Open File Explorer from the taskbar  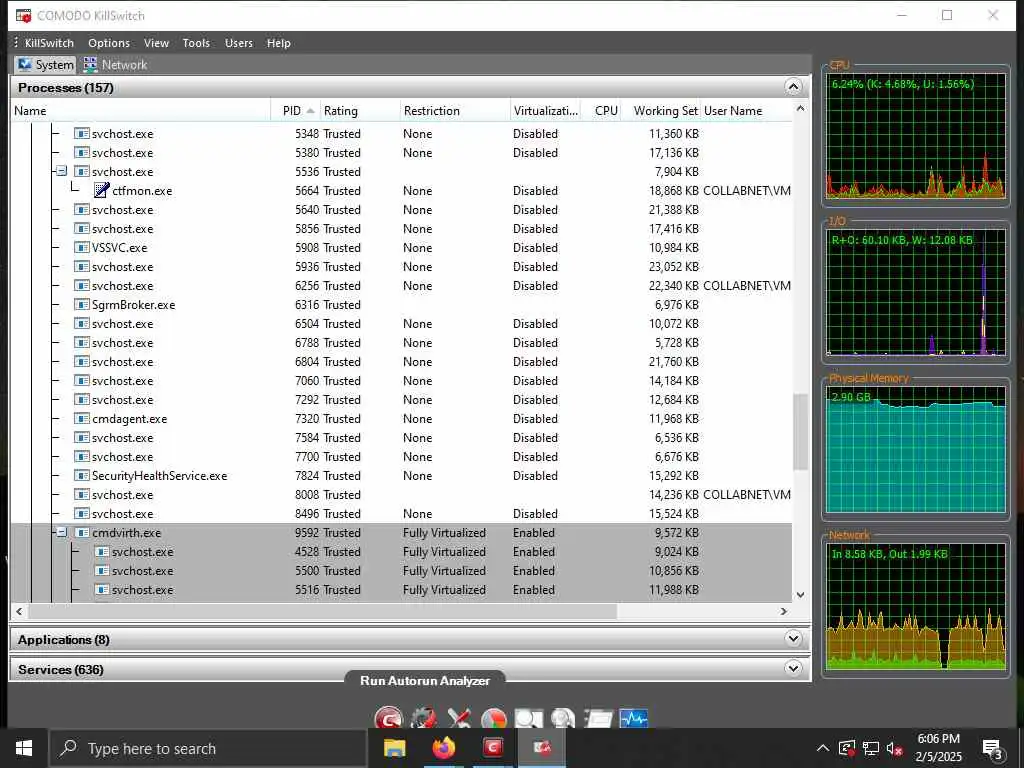pos(394,748)
